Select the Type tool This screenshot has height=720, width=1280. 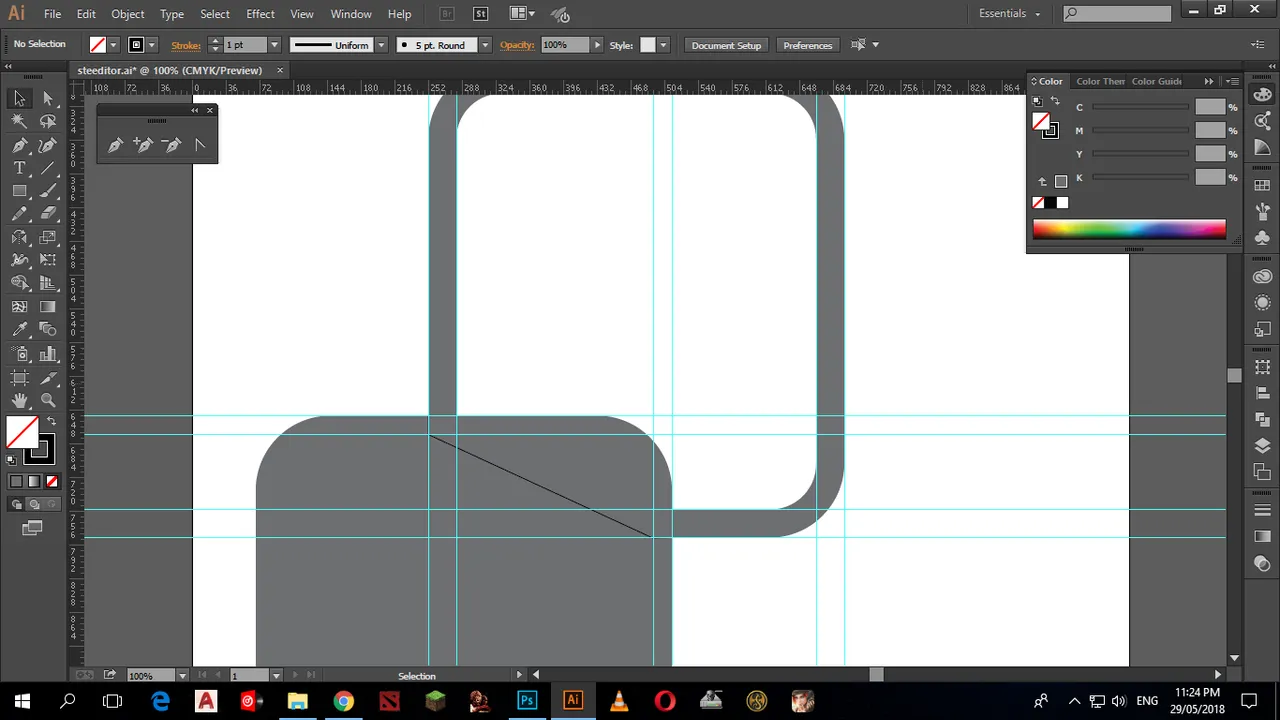click(19, 168)
